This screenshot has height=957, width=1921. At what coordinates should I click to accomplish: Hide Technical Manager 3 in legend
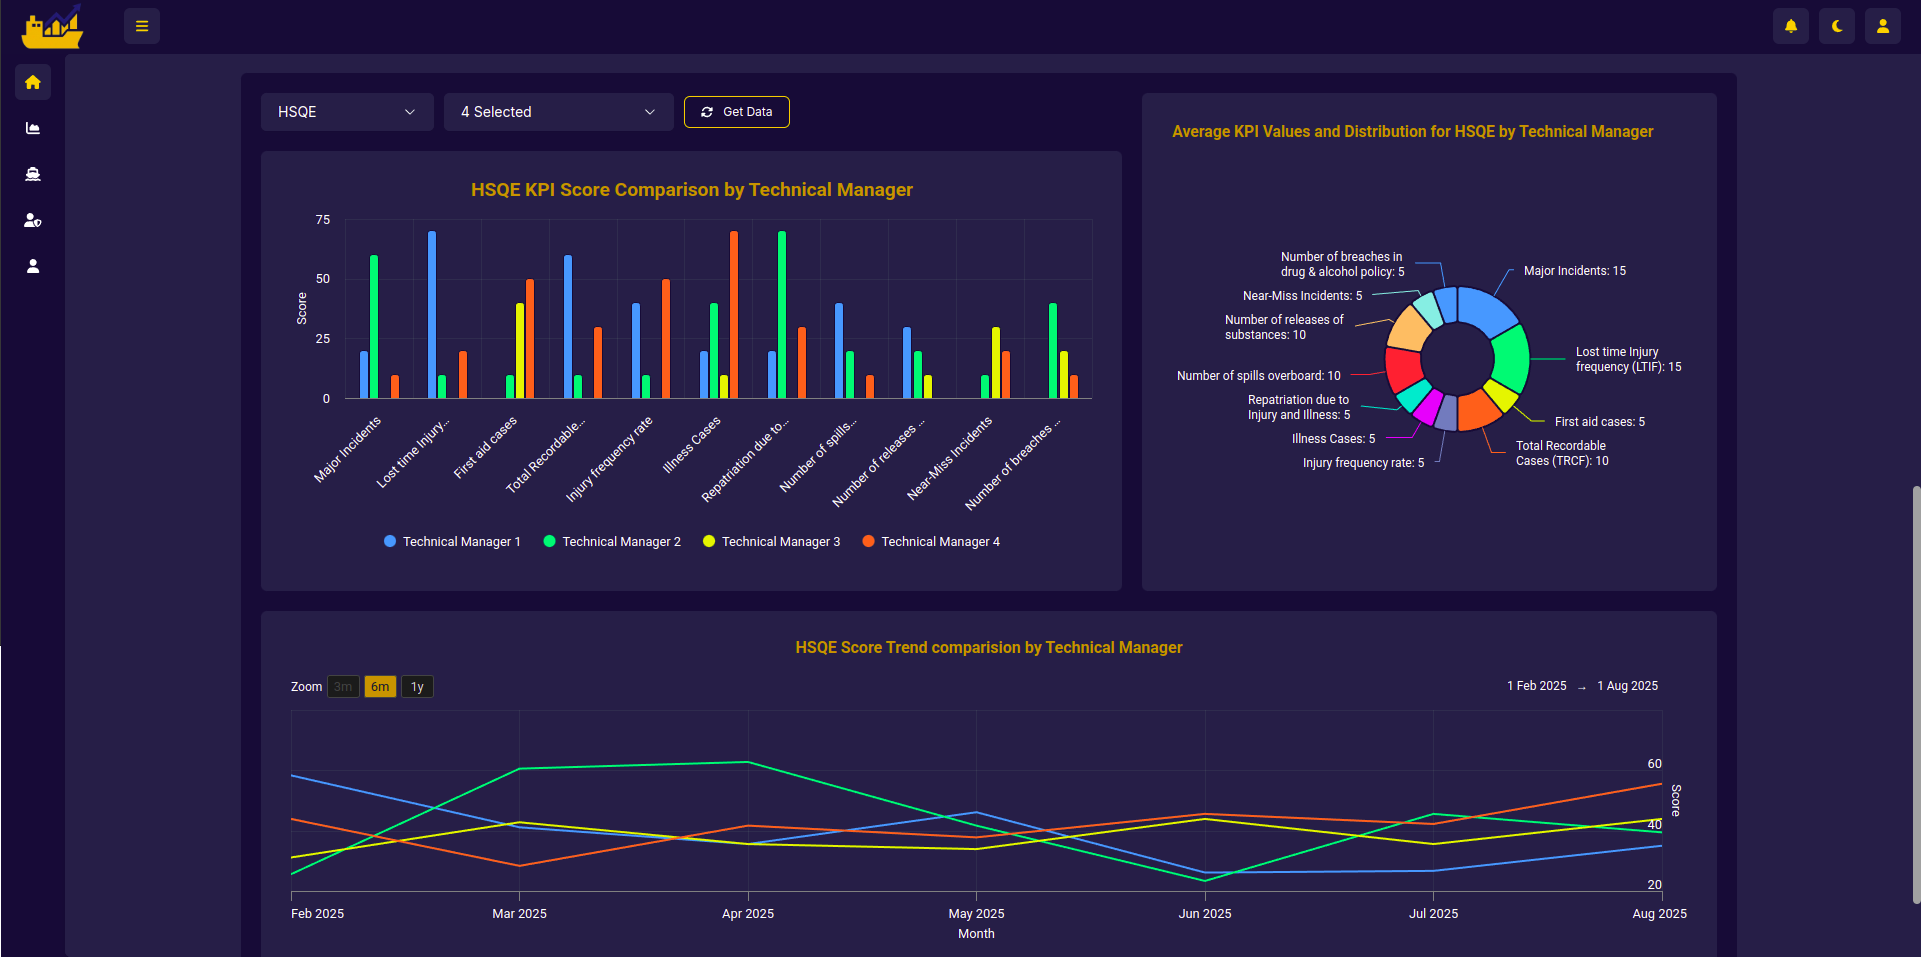point(771,541)
